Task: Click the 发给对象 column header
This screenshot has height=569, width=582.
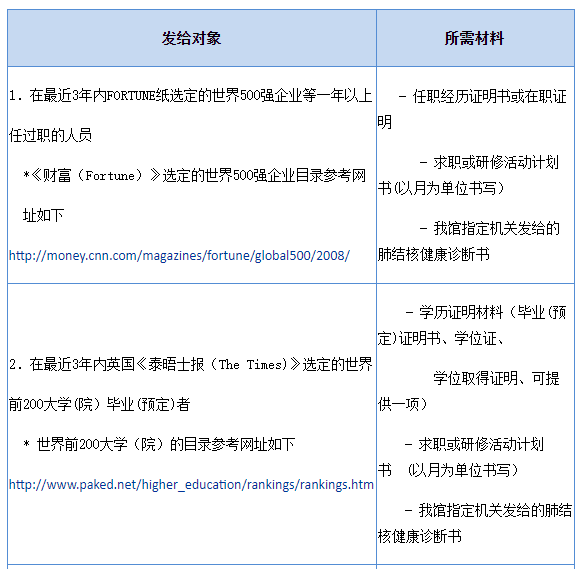Action: pyautogui.click(x=192, y=38)
